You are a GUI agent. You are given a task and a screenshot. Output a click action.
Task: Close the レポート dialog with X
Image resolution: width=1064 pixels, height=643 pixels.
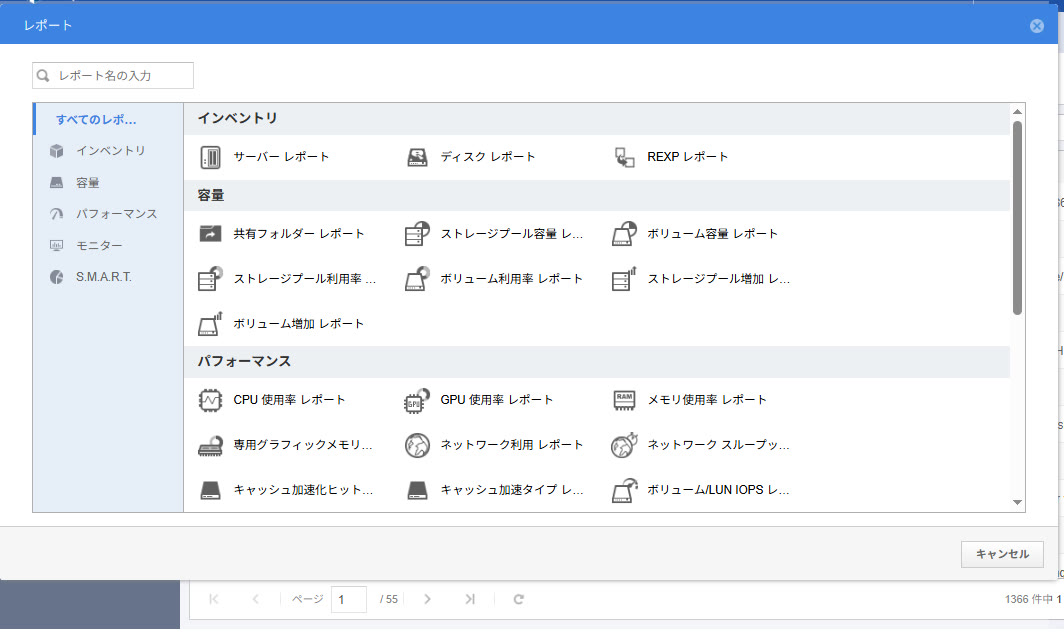click(x=1037, y=26)
